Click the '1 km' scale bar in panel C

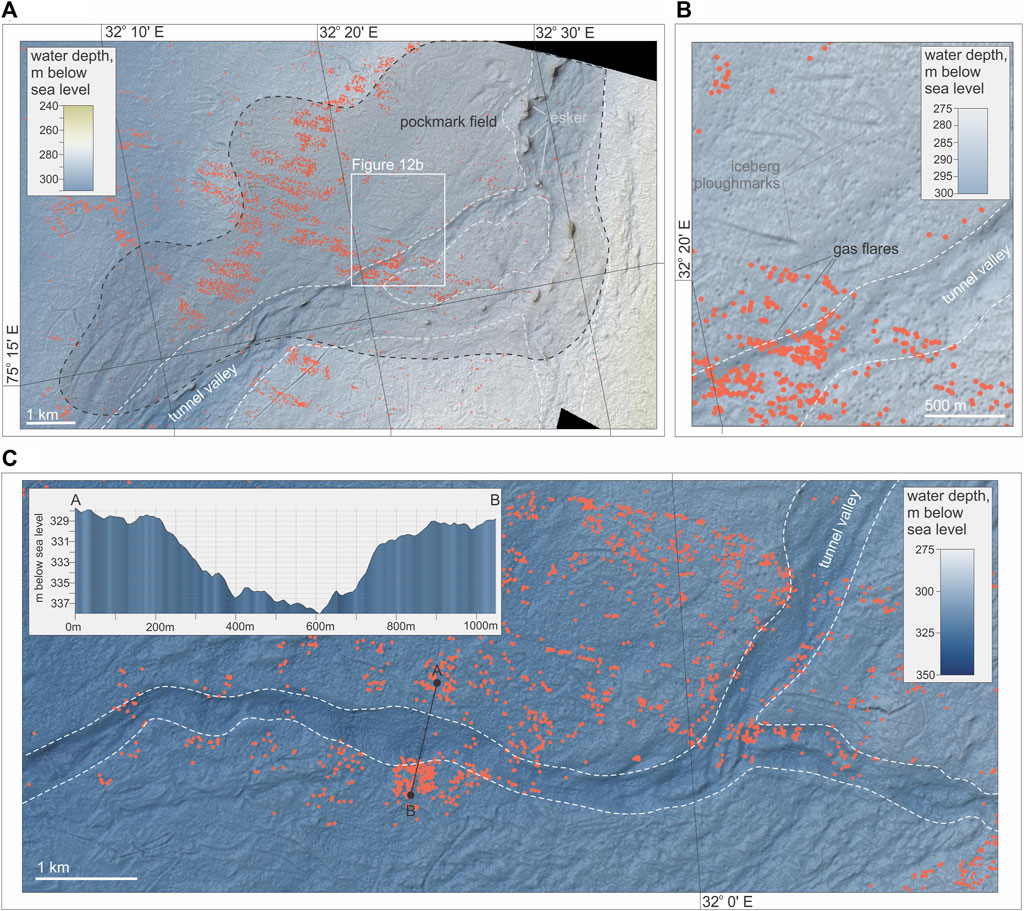point(86,872)
